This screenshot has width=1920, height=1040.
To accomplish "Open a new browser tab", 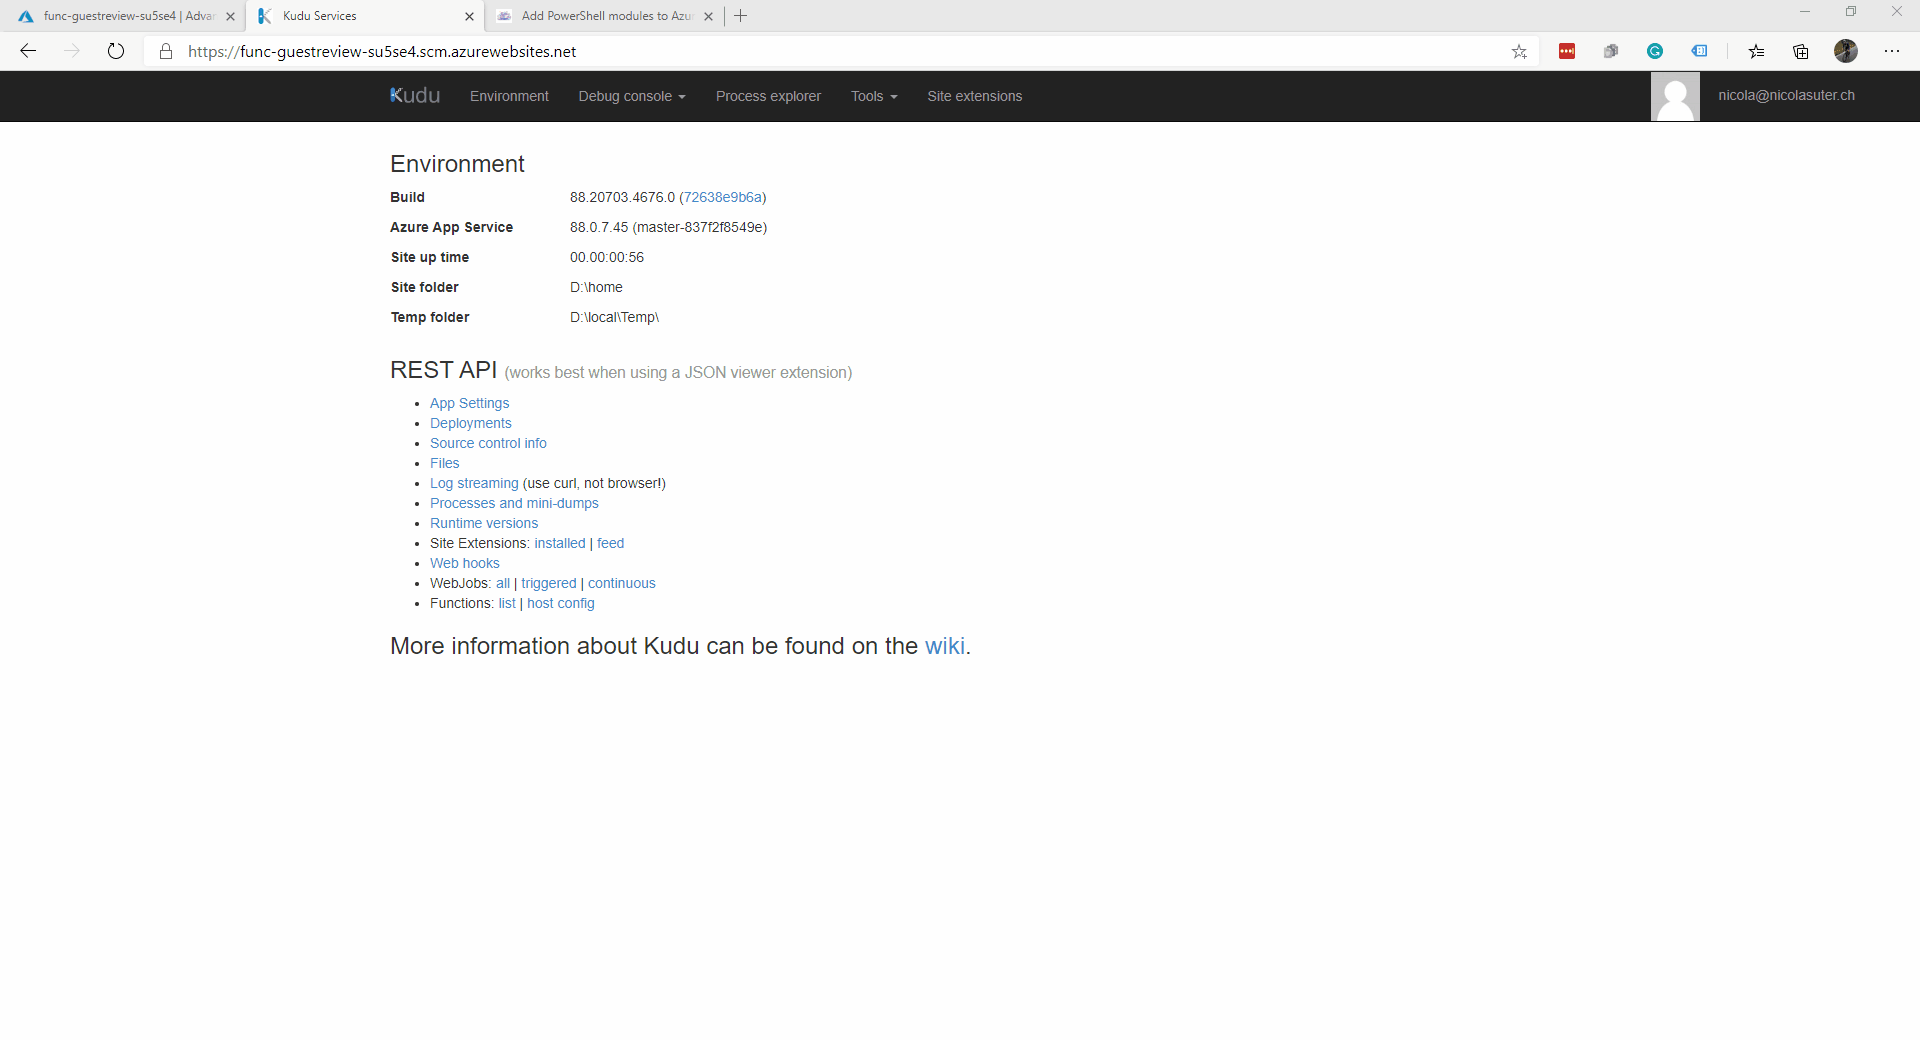I will (x=740, y=16).
